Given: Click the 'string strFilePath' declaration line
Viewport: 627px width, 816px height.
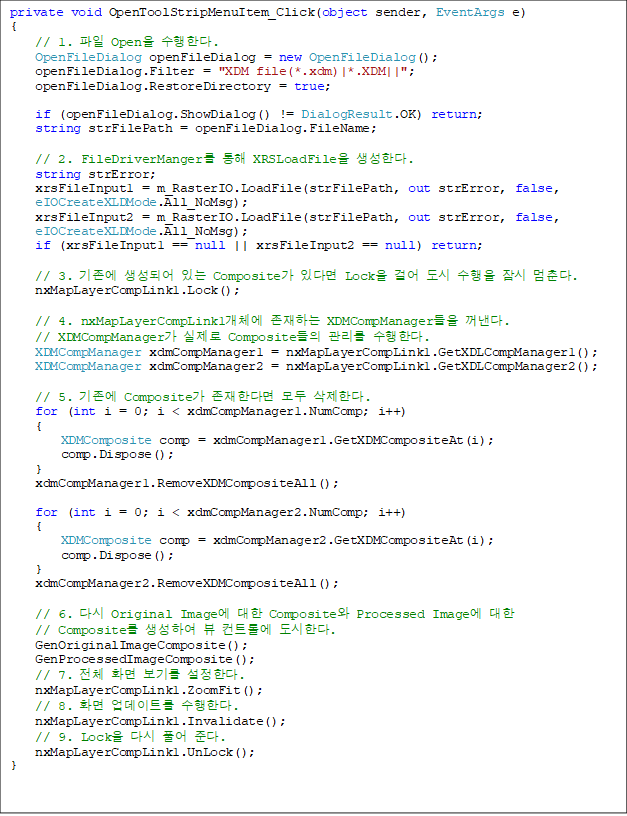Looking at the screenshot, I should coord(206,129).
